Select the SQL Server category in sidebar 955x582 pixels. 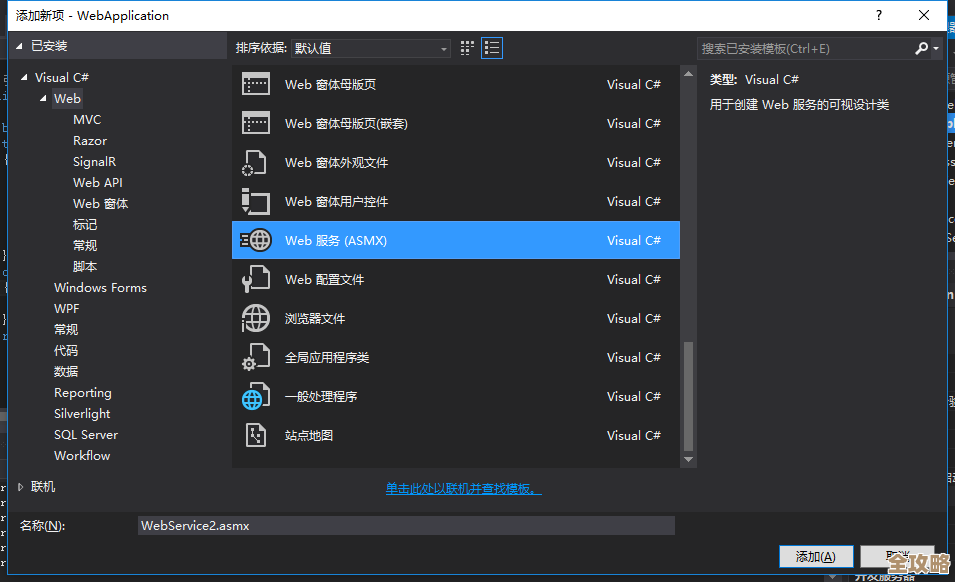tap(86, 434)
